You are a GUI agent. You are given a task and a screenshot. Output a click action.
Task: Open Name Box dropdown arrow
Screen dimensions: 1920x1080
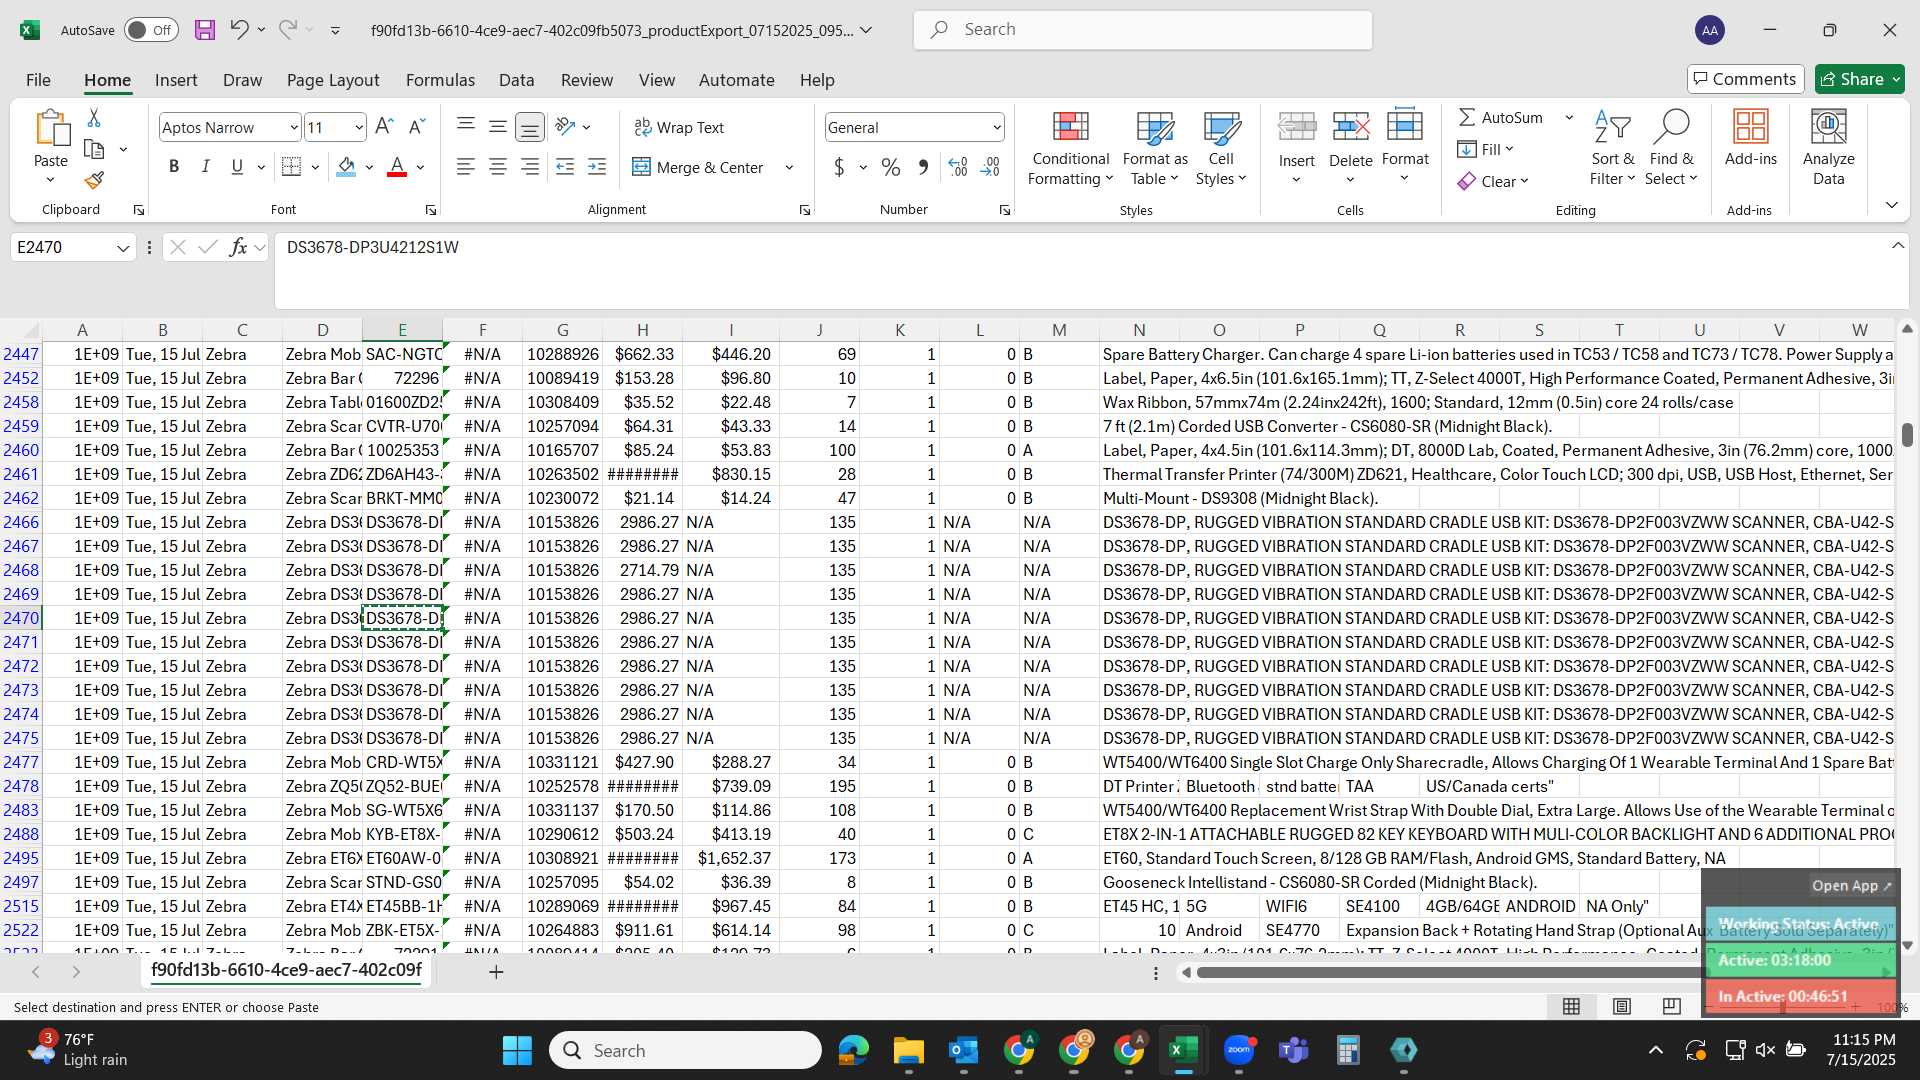click(x=123, y=247)
